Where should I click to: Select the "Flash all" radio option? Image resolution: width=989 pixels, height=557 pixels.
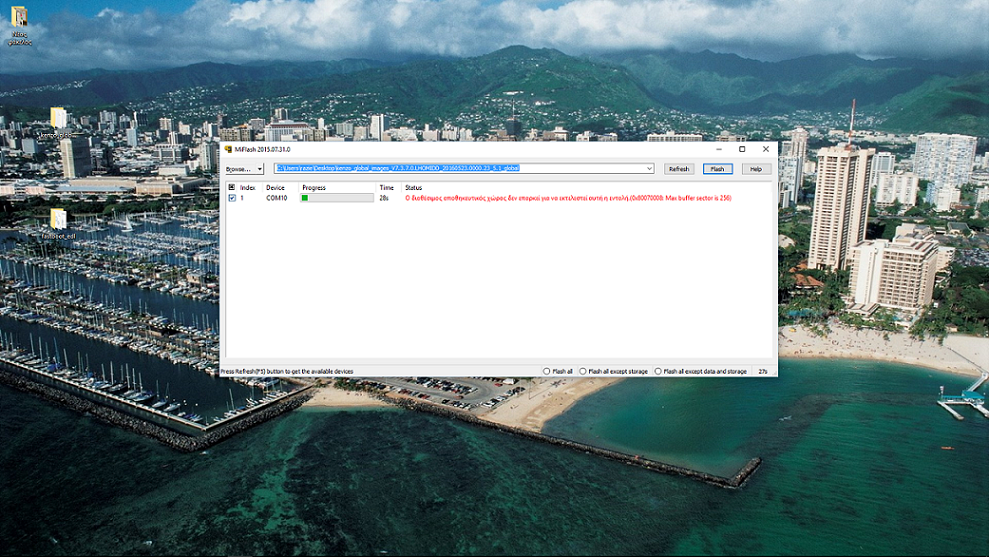(547, 371)
